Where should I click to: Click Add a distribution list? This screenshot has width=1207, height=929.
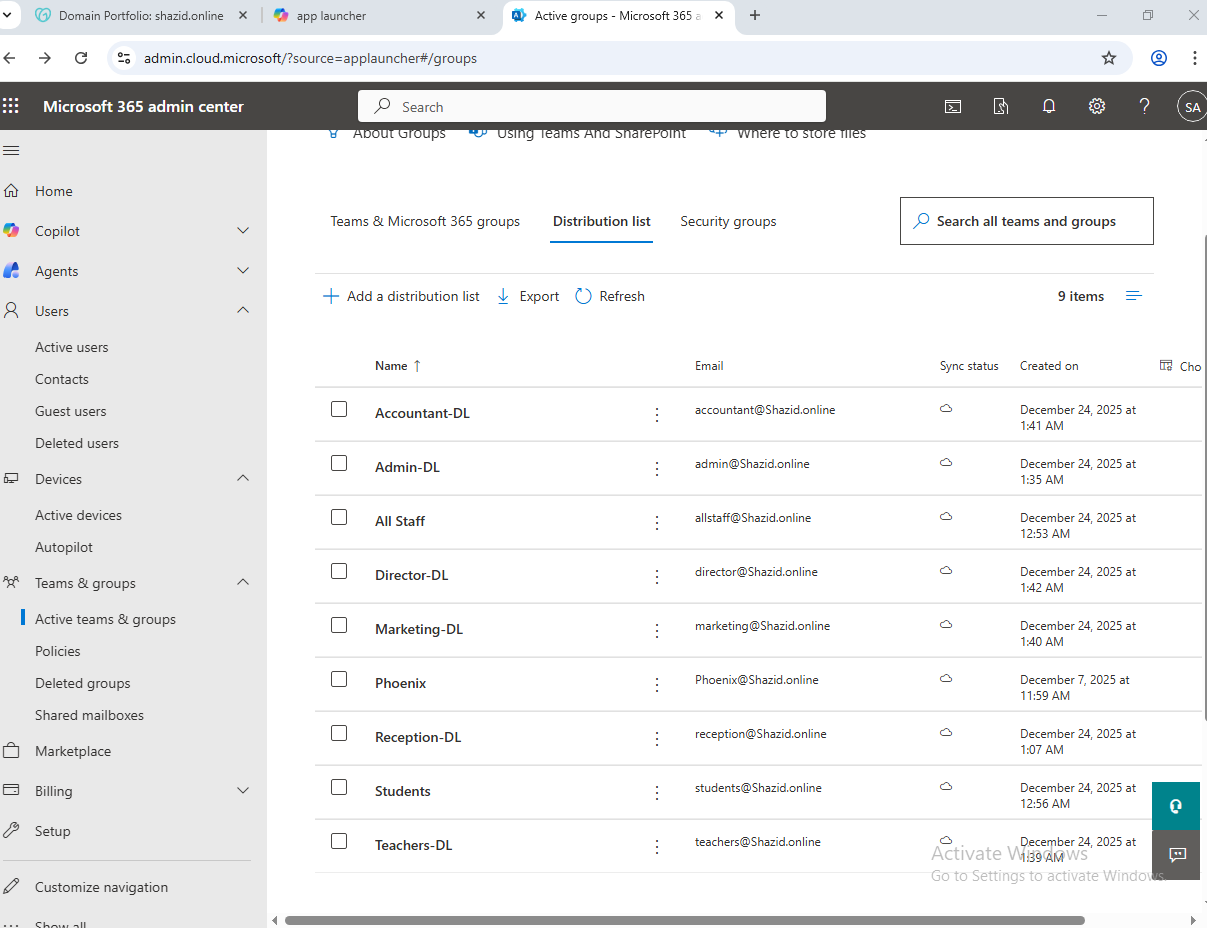pyautogui.click(x=401, y=296)
